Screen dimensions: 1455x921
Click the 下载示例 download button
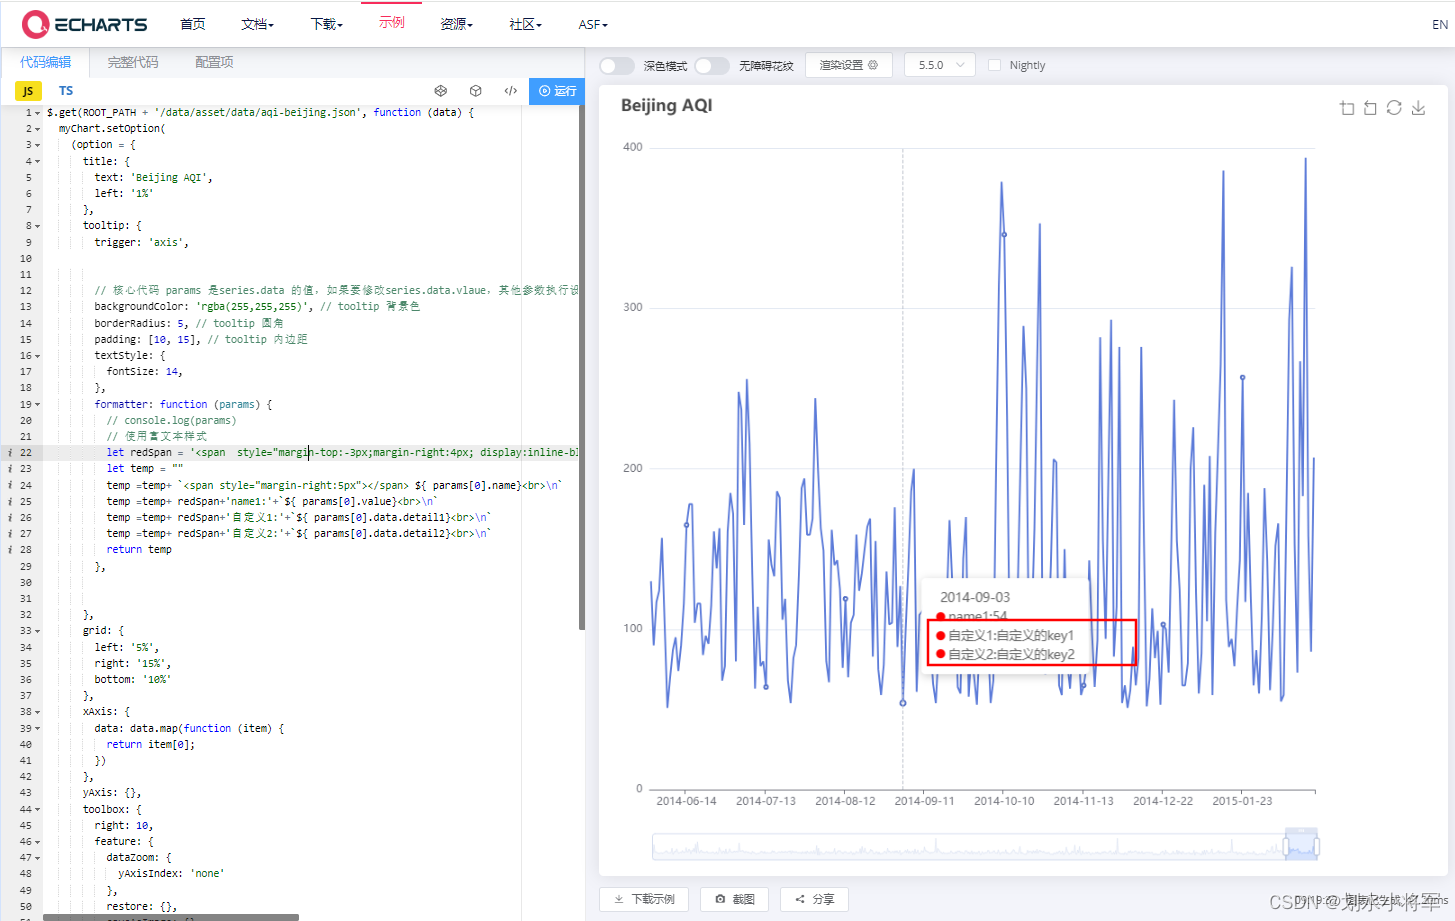(x=644, y=899)
